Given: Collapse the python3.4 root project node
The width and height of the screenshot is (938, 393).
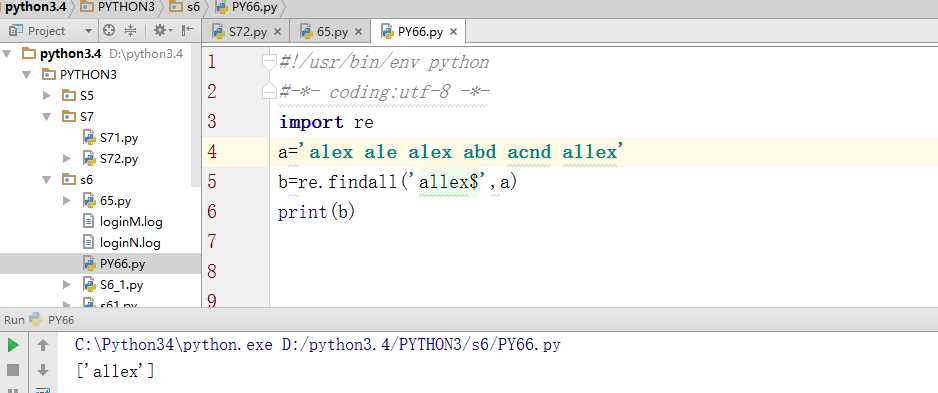Looking at the screenshot, I should (x=7, y=54).
